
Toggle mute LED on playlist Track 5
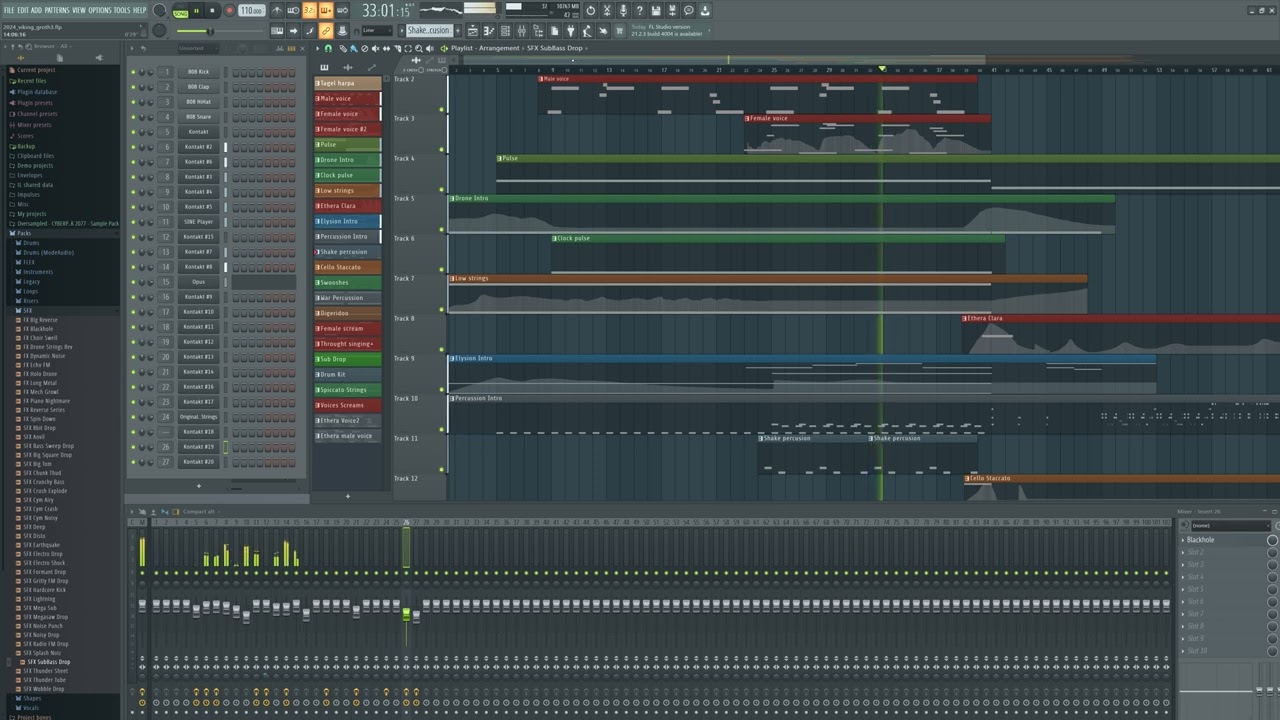pos(442,230)
